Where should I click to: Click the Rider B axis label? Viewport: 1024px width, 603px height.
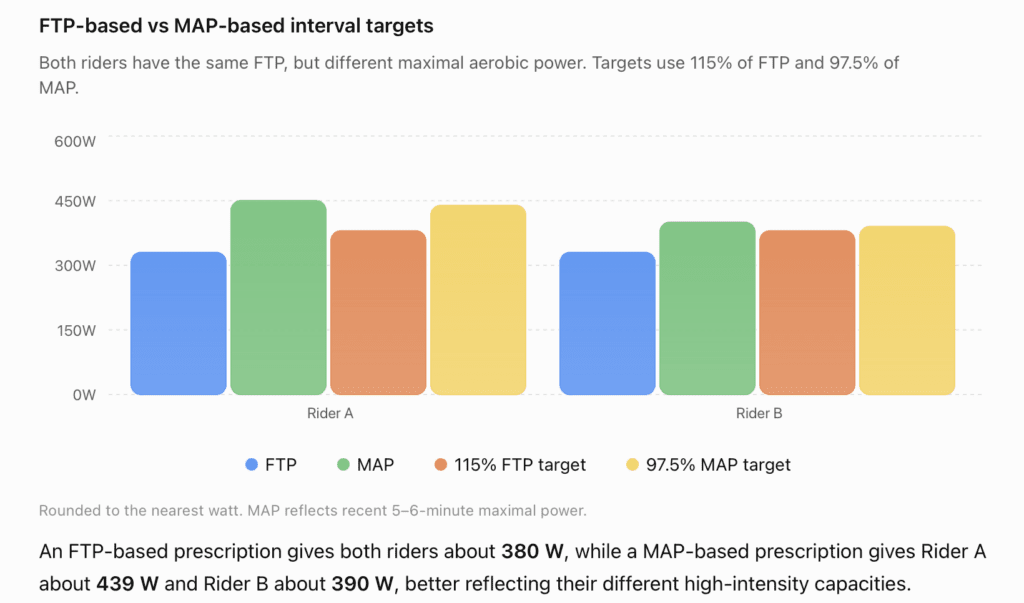pyautogui.click(x=759, y=414)
